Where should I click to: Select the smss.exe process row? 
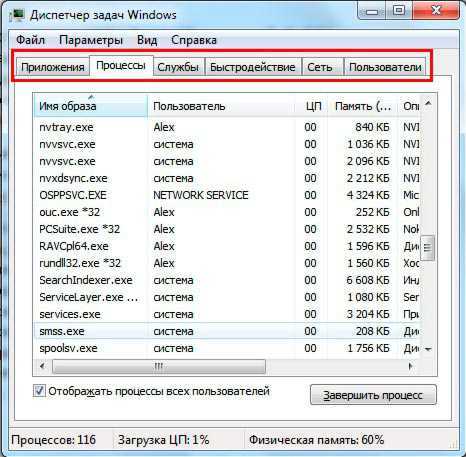227,331
